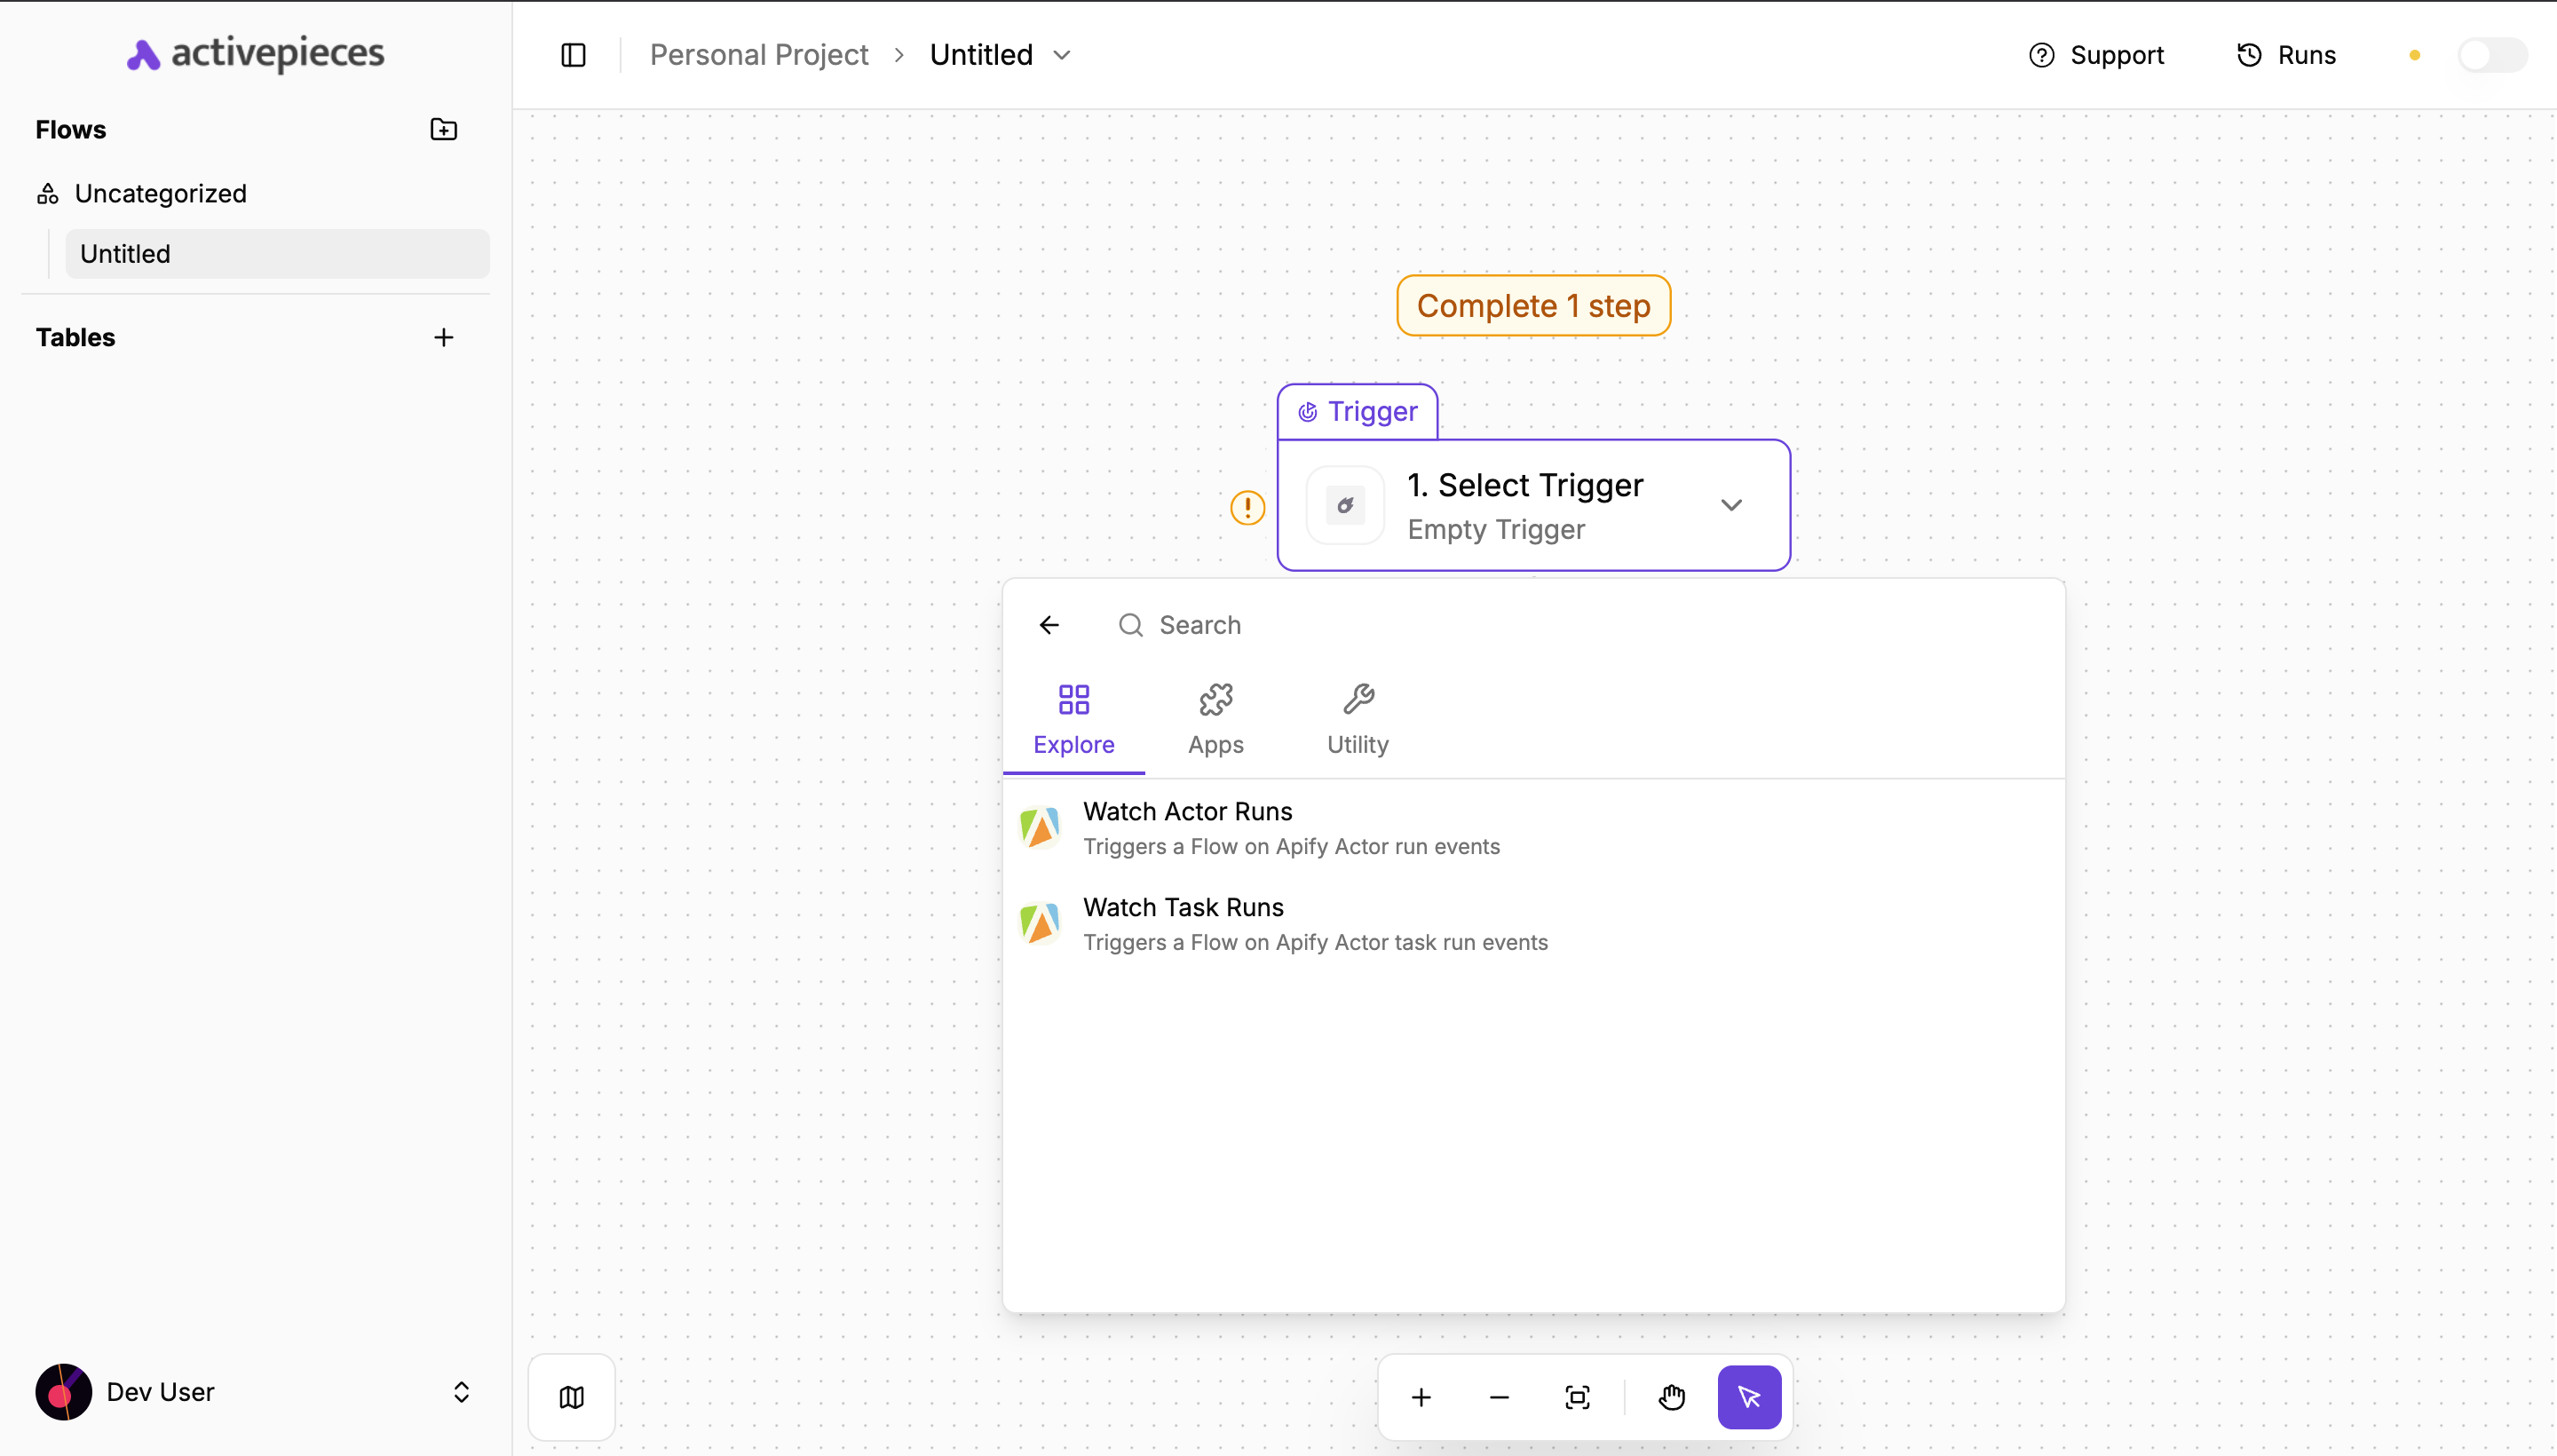Toggle the minimap icon at bottom left
The width and height of the screenshot is (2557, 1456).
[570, 1396]
